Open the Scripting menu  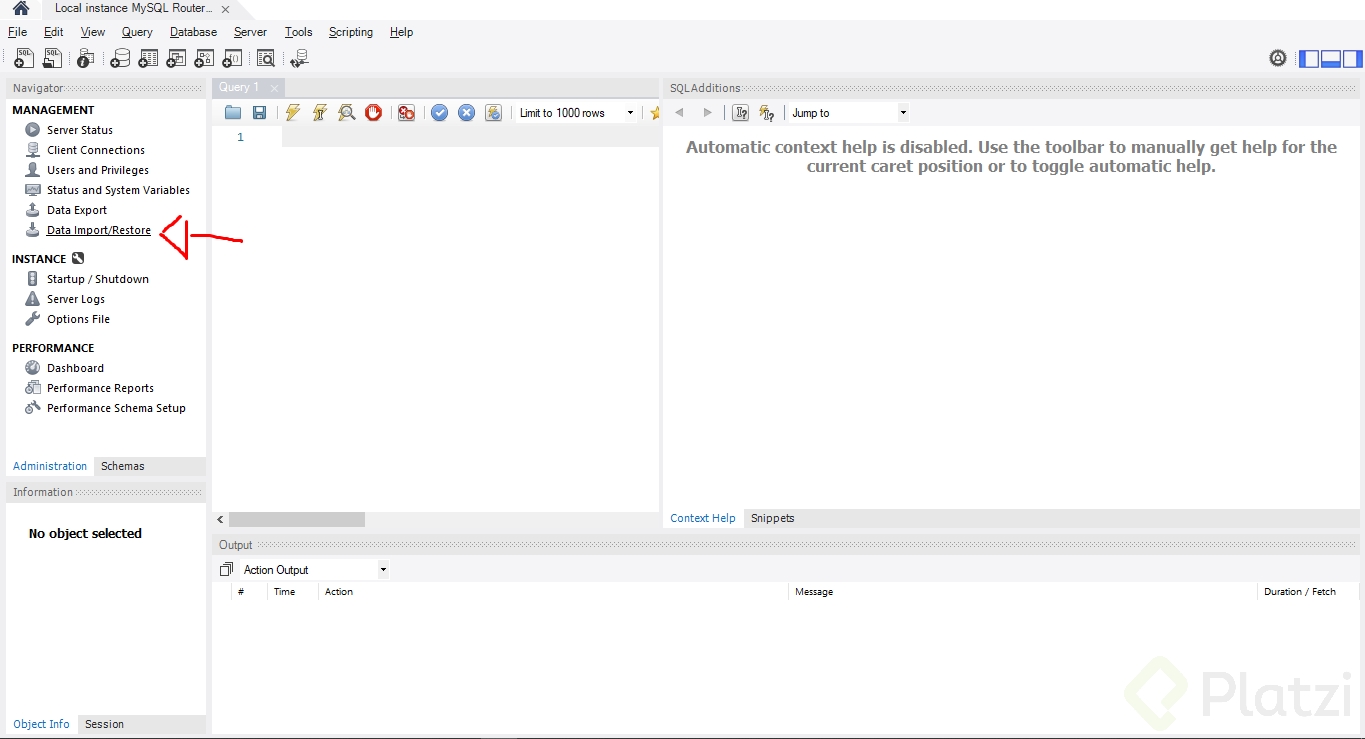(351, 32)
